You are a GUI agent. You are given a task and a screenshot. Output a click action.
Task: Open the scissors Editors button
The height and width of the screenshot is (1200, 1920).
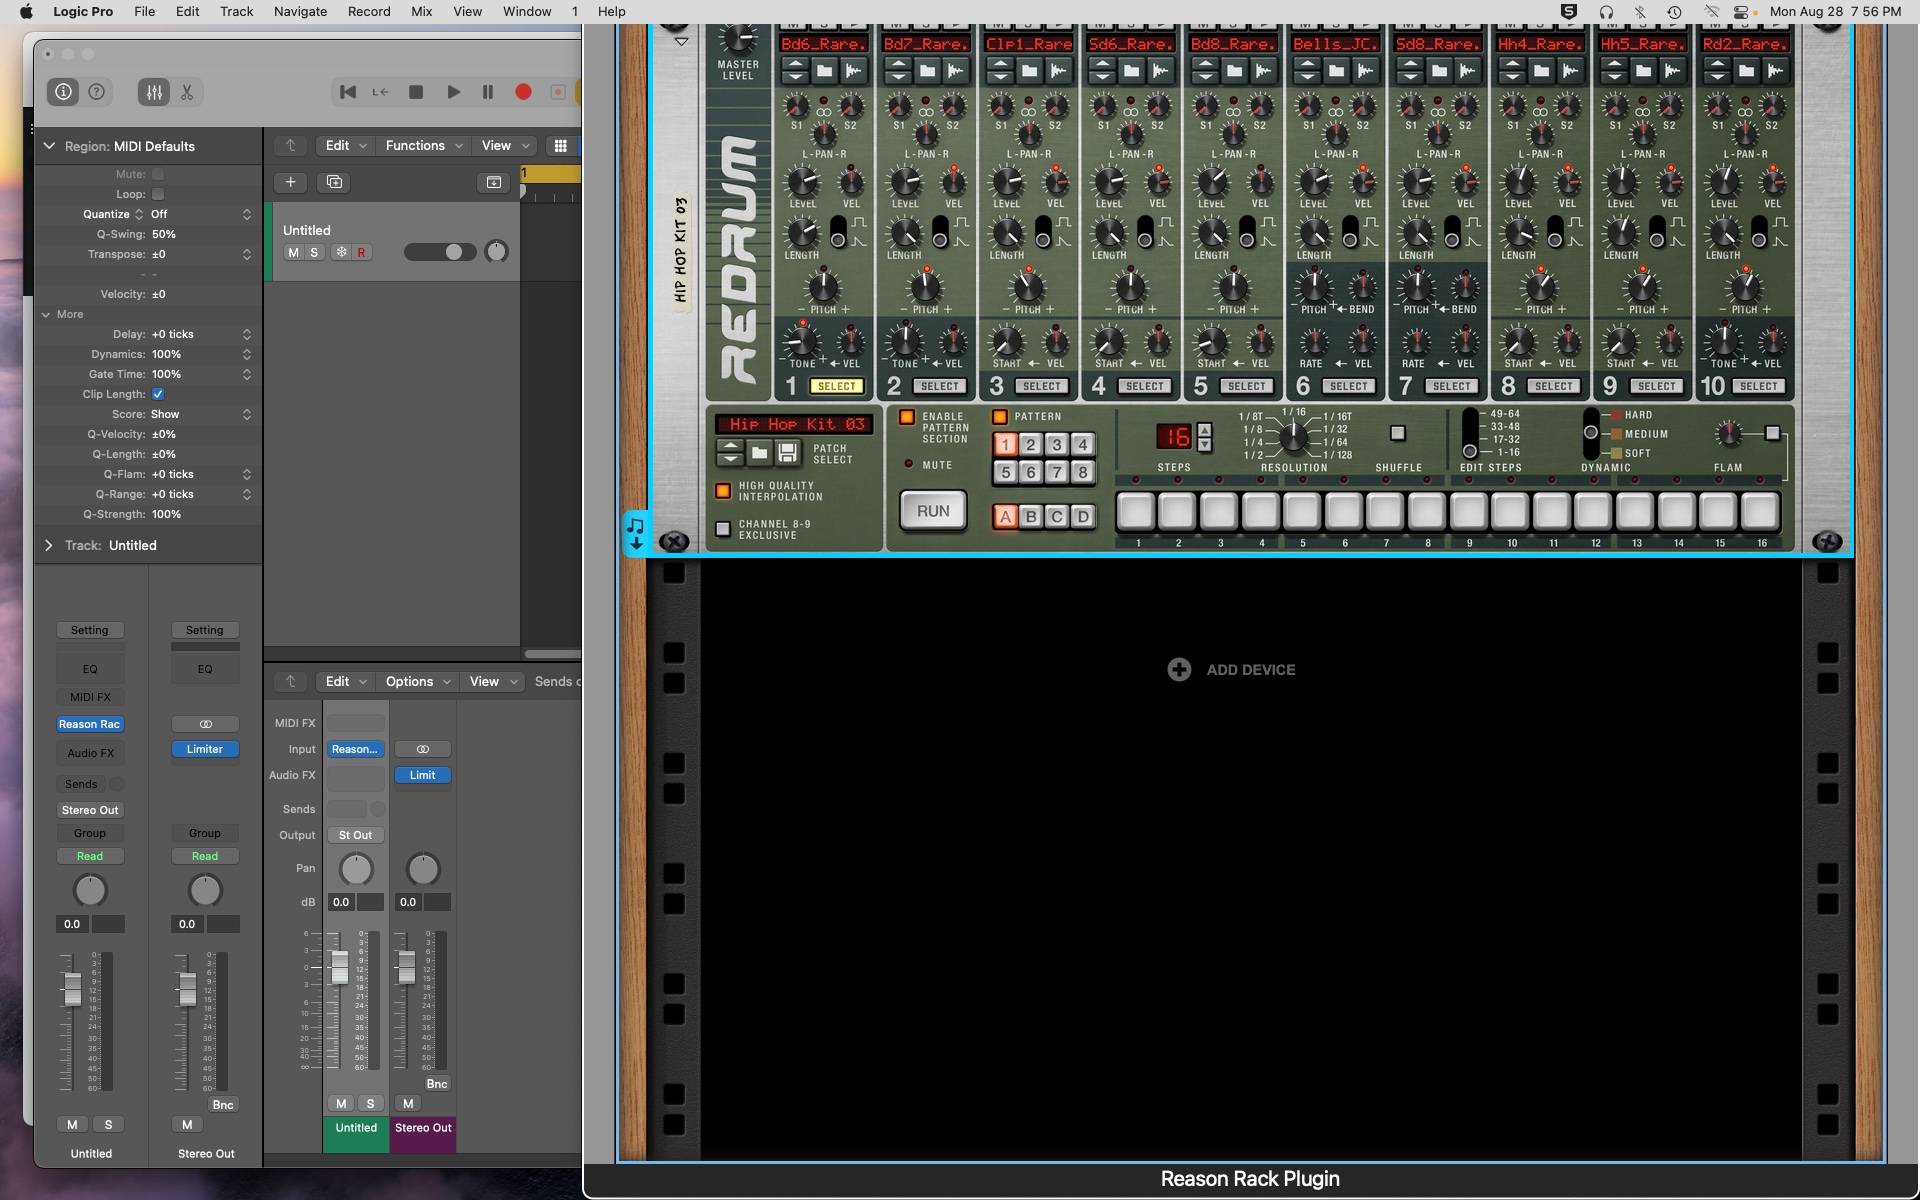187,92
